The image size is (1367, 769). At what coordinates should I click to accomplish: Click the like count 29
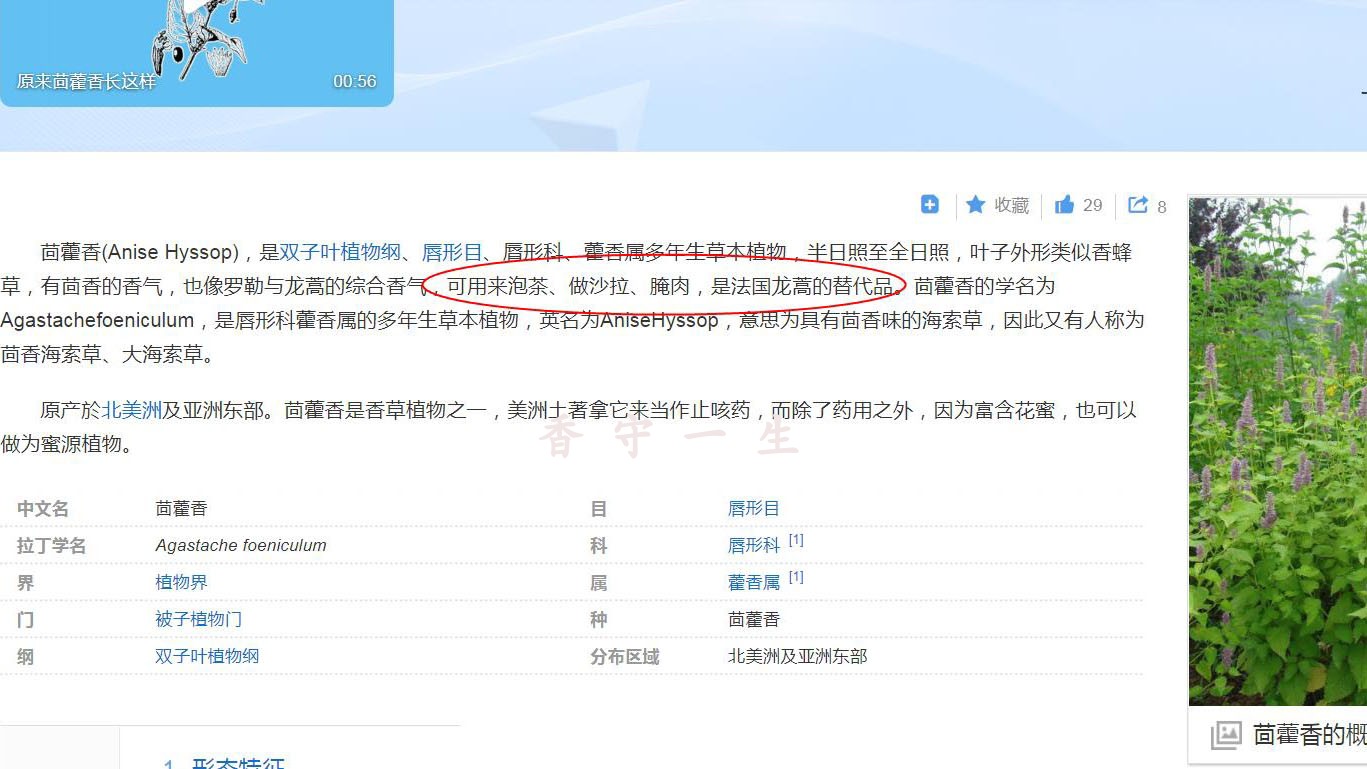click(x=1092, y=205)
